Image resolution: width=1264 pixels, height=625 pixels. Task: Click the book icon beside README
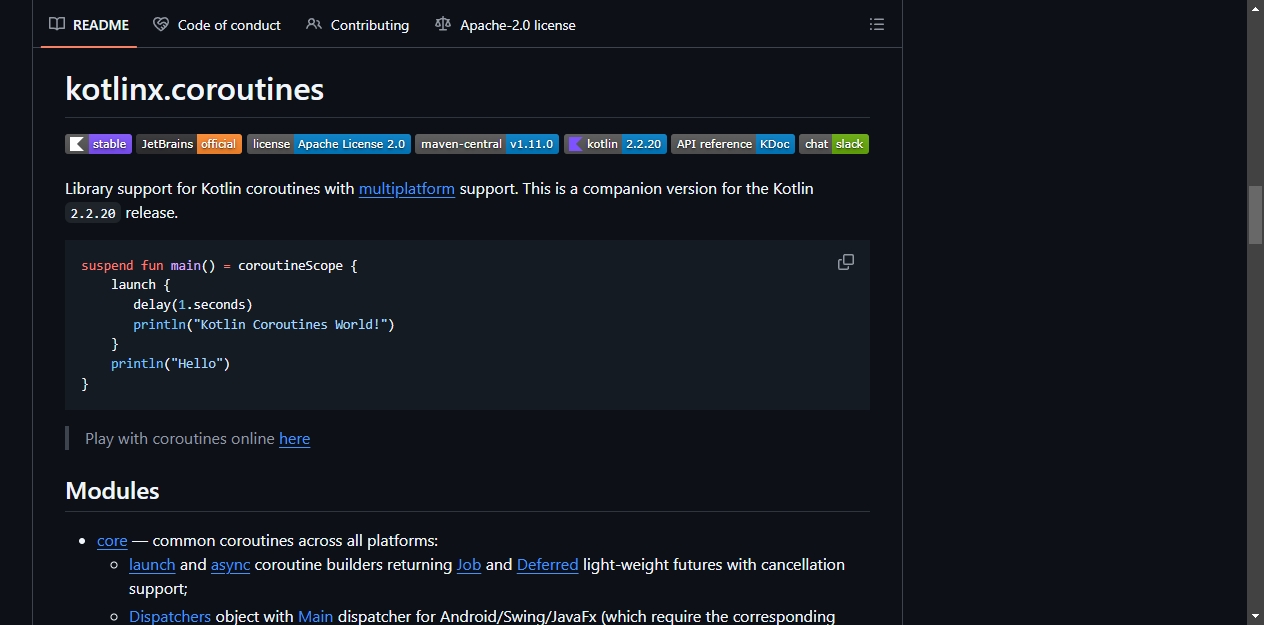57,24
